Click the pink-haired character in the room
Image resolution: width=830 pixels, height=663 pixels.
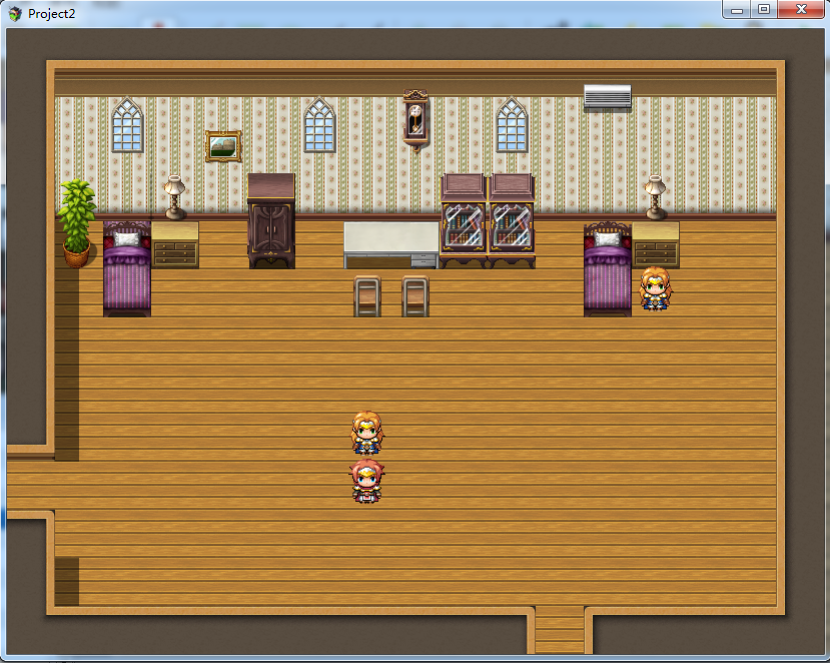(367, 481)
